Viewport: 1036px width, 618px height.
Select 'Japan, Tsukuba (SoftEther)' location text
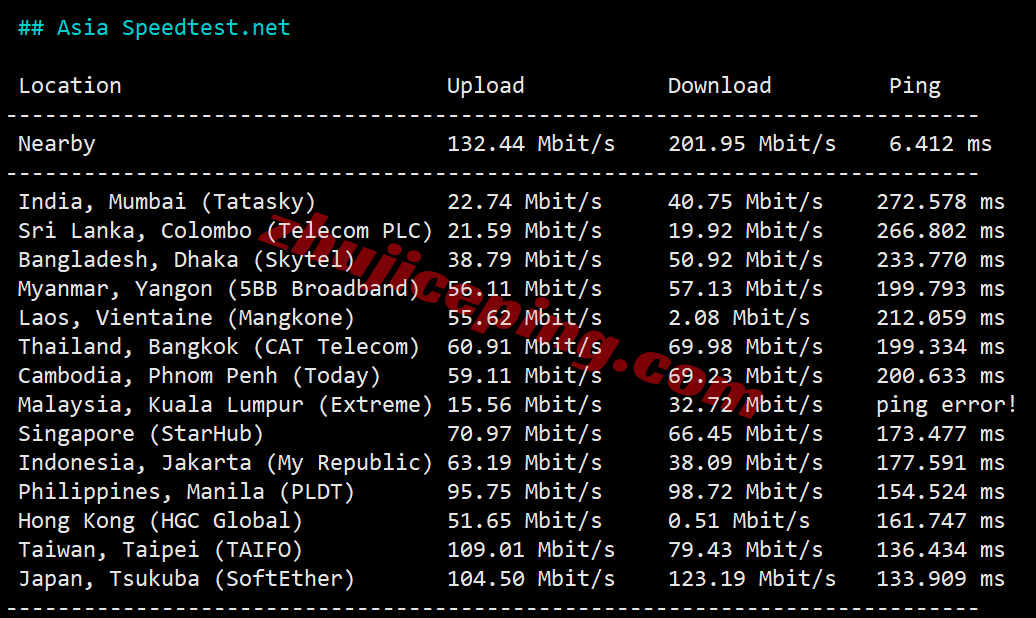(186, 580)
